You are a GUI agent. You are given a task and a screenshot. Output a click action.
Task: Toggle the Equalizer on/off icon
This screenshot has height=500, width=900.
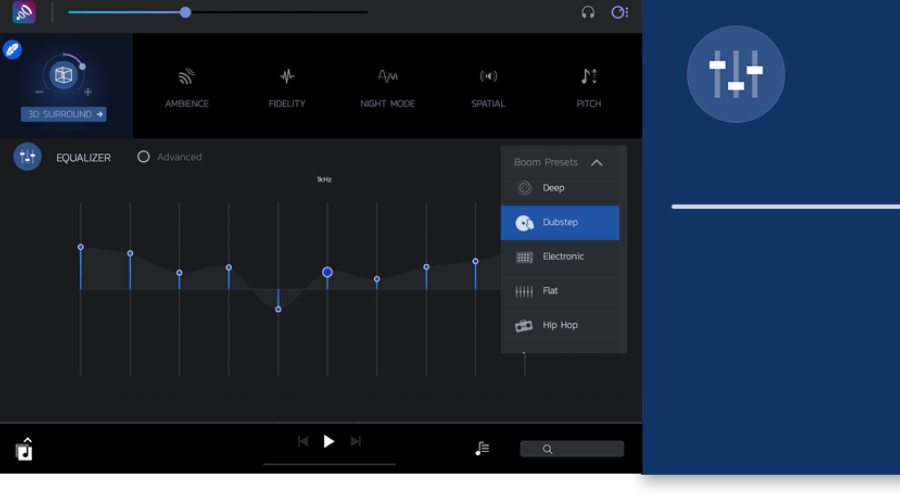coord(28,157)
